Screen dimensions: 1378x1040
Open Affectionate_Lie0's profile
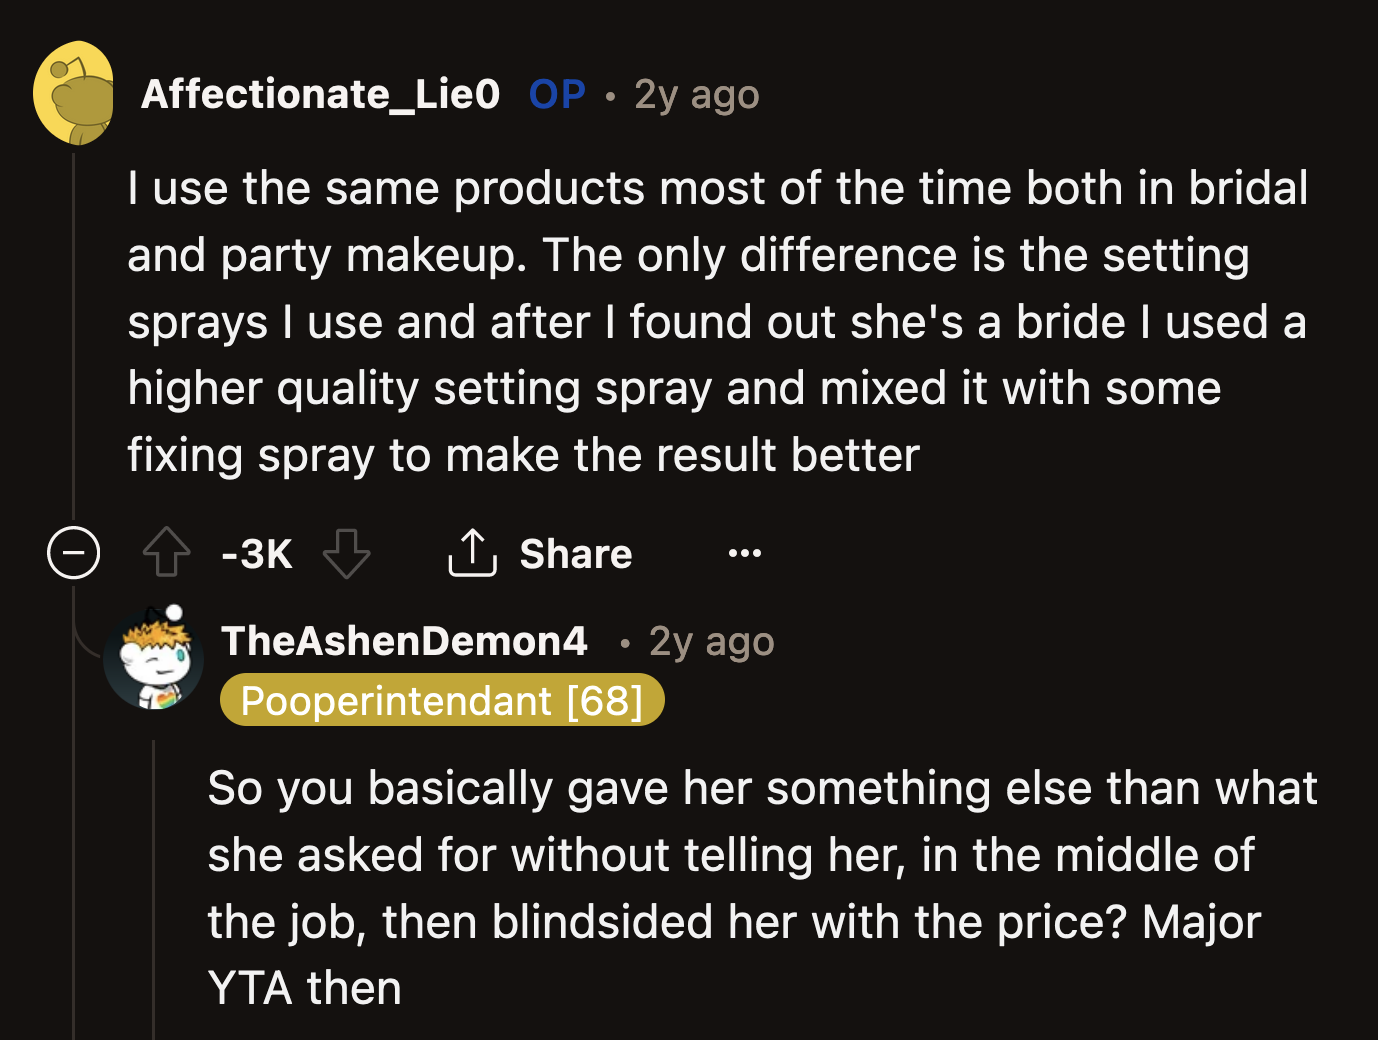click(x=320, y=94)
